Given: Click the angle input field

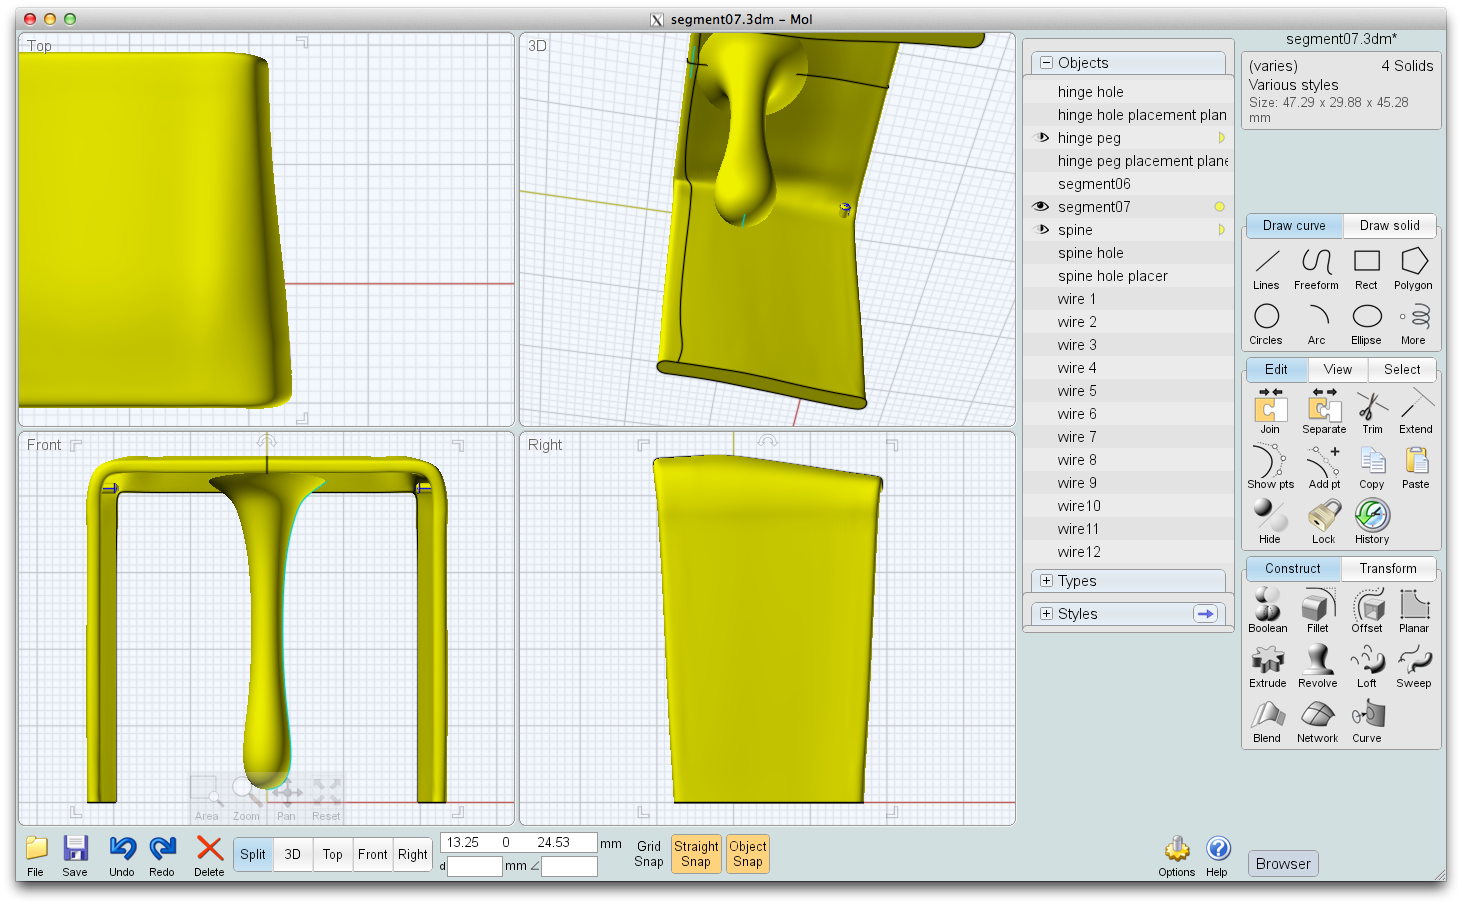Looking at the screenshot, I should [569, 866].
